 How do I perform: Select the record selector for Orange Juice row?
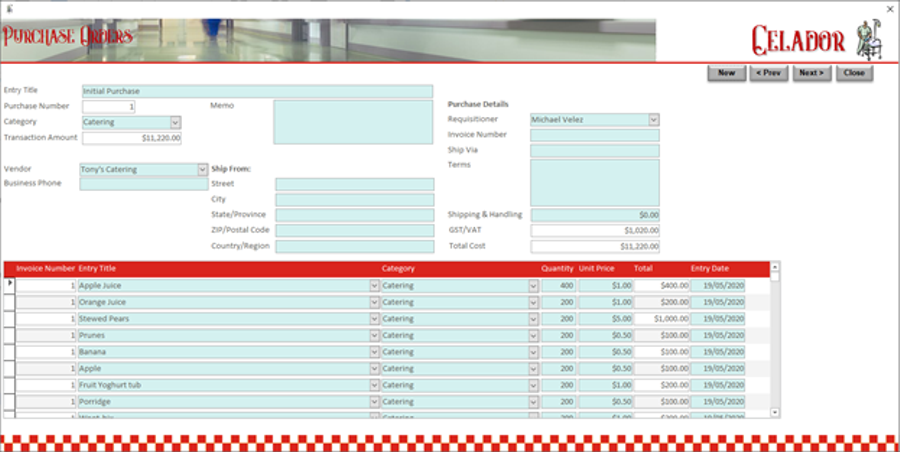click(9, 302)
